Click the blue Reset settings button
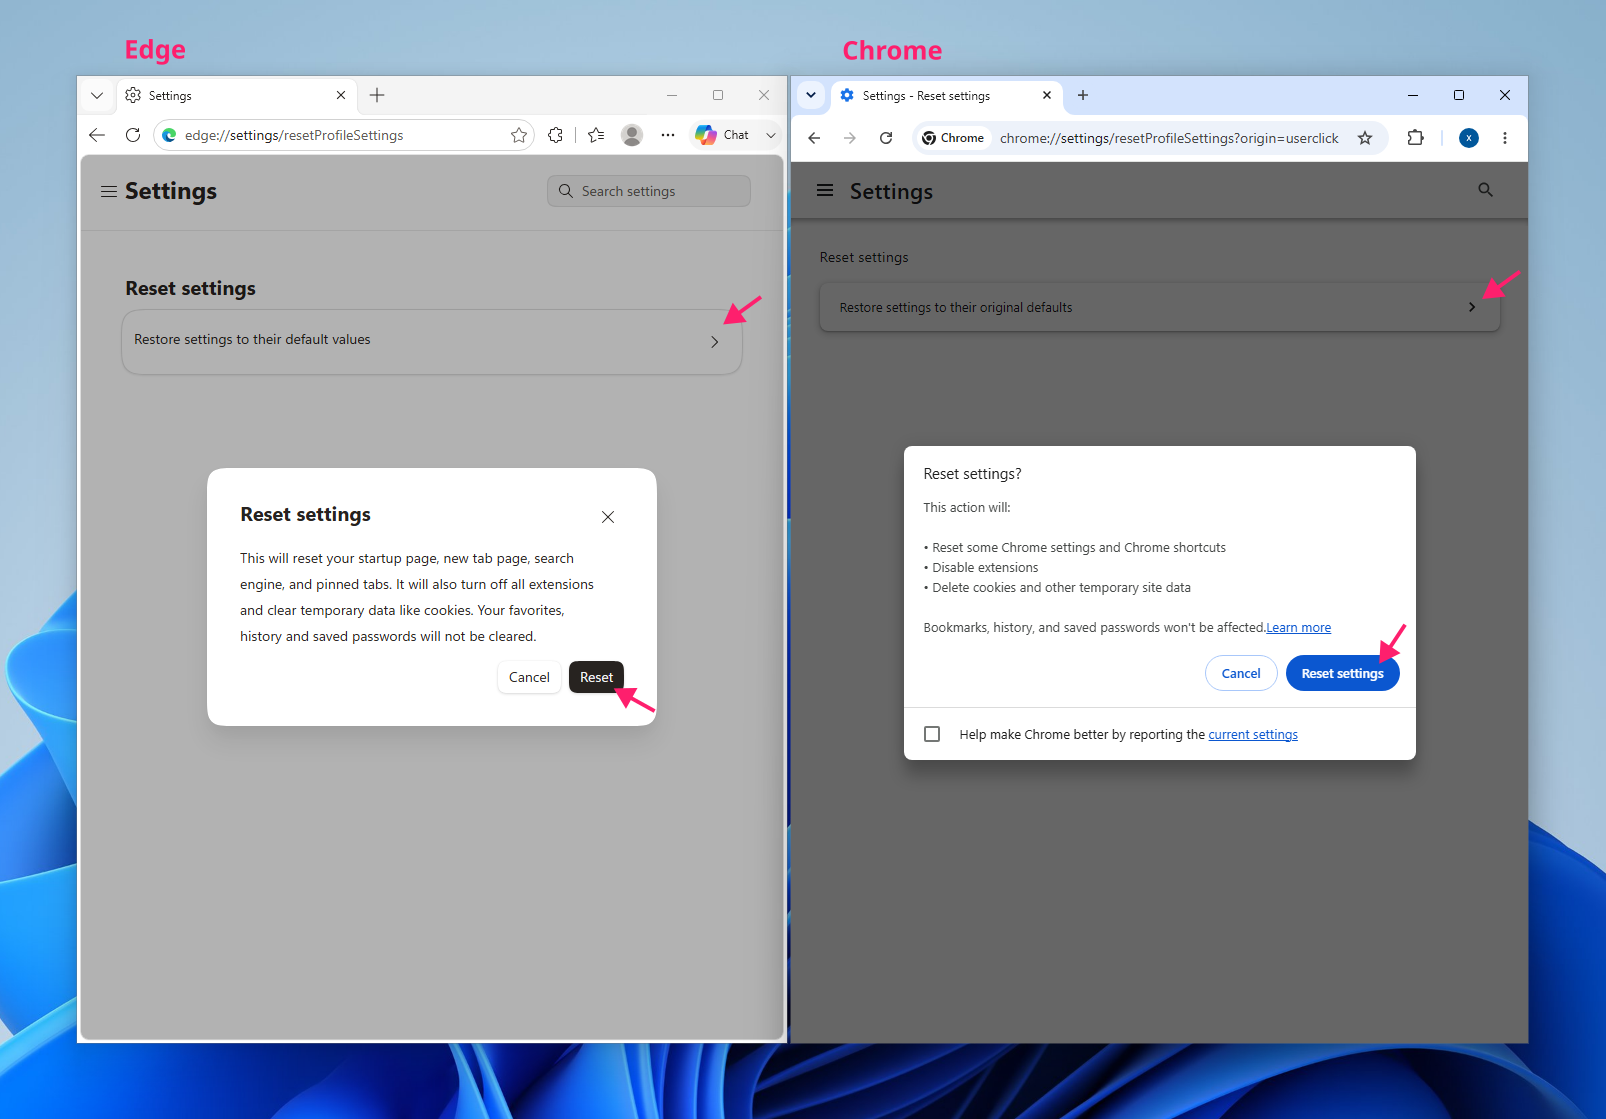The height and width of the screenshot is (1119, 1606). click(1343, 673)
